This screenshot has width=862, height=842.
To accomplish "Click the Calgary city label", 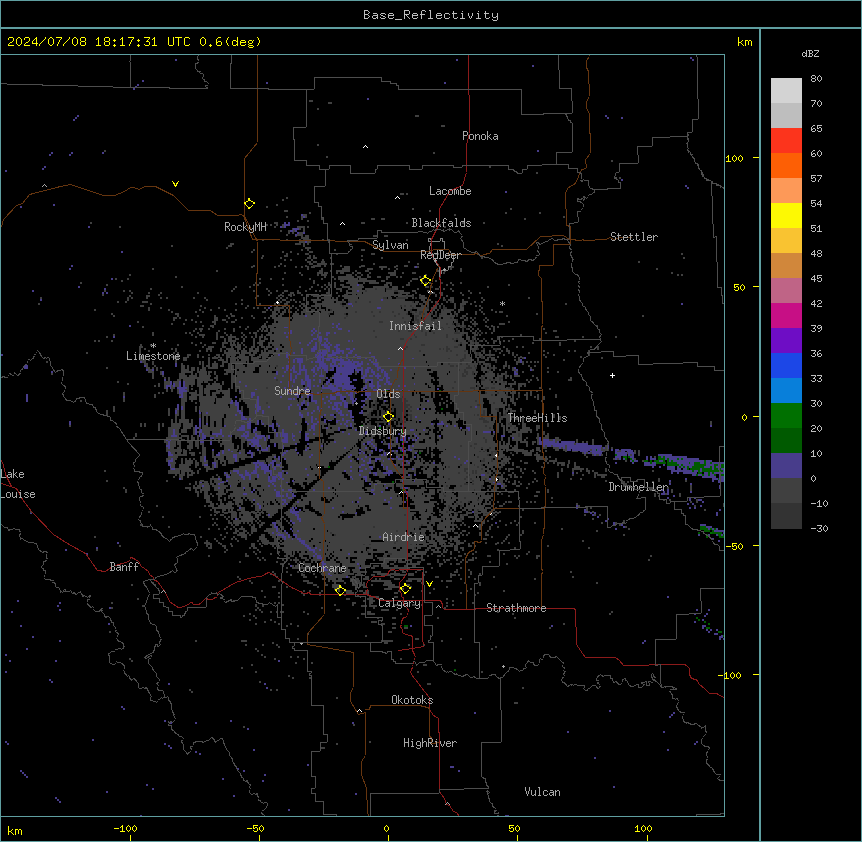I will point(399,603).
